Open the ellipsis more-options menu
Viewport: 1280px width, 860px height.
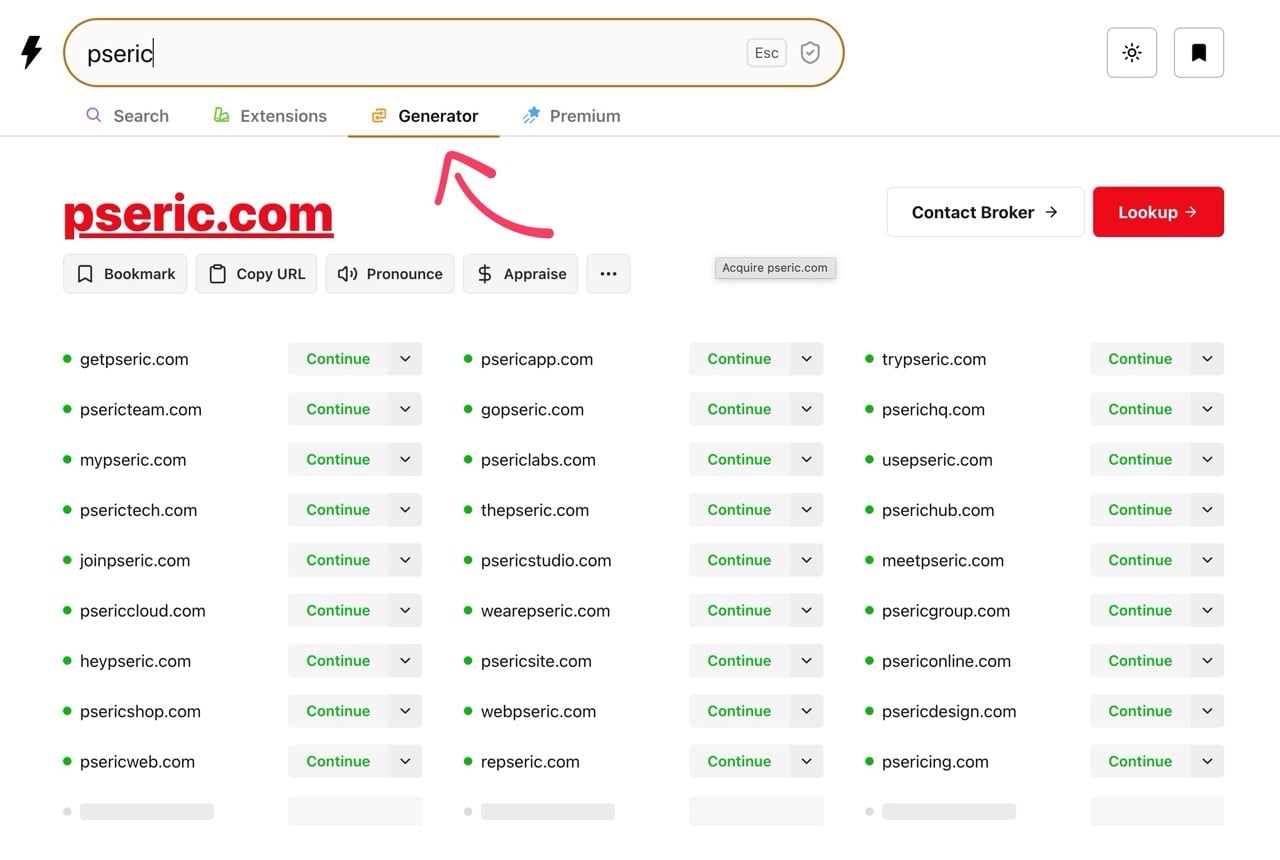608,273
